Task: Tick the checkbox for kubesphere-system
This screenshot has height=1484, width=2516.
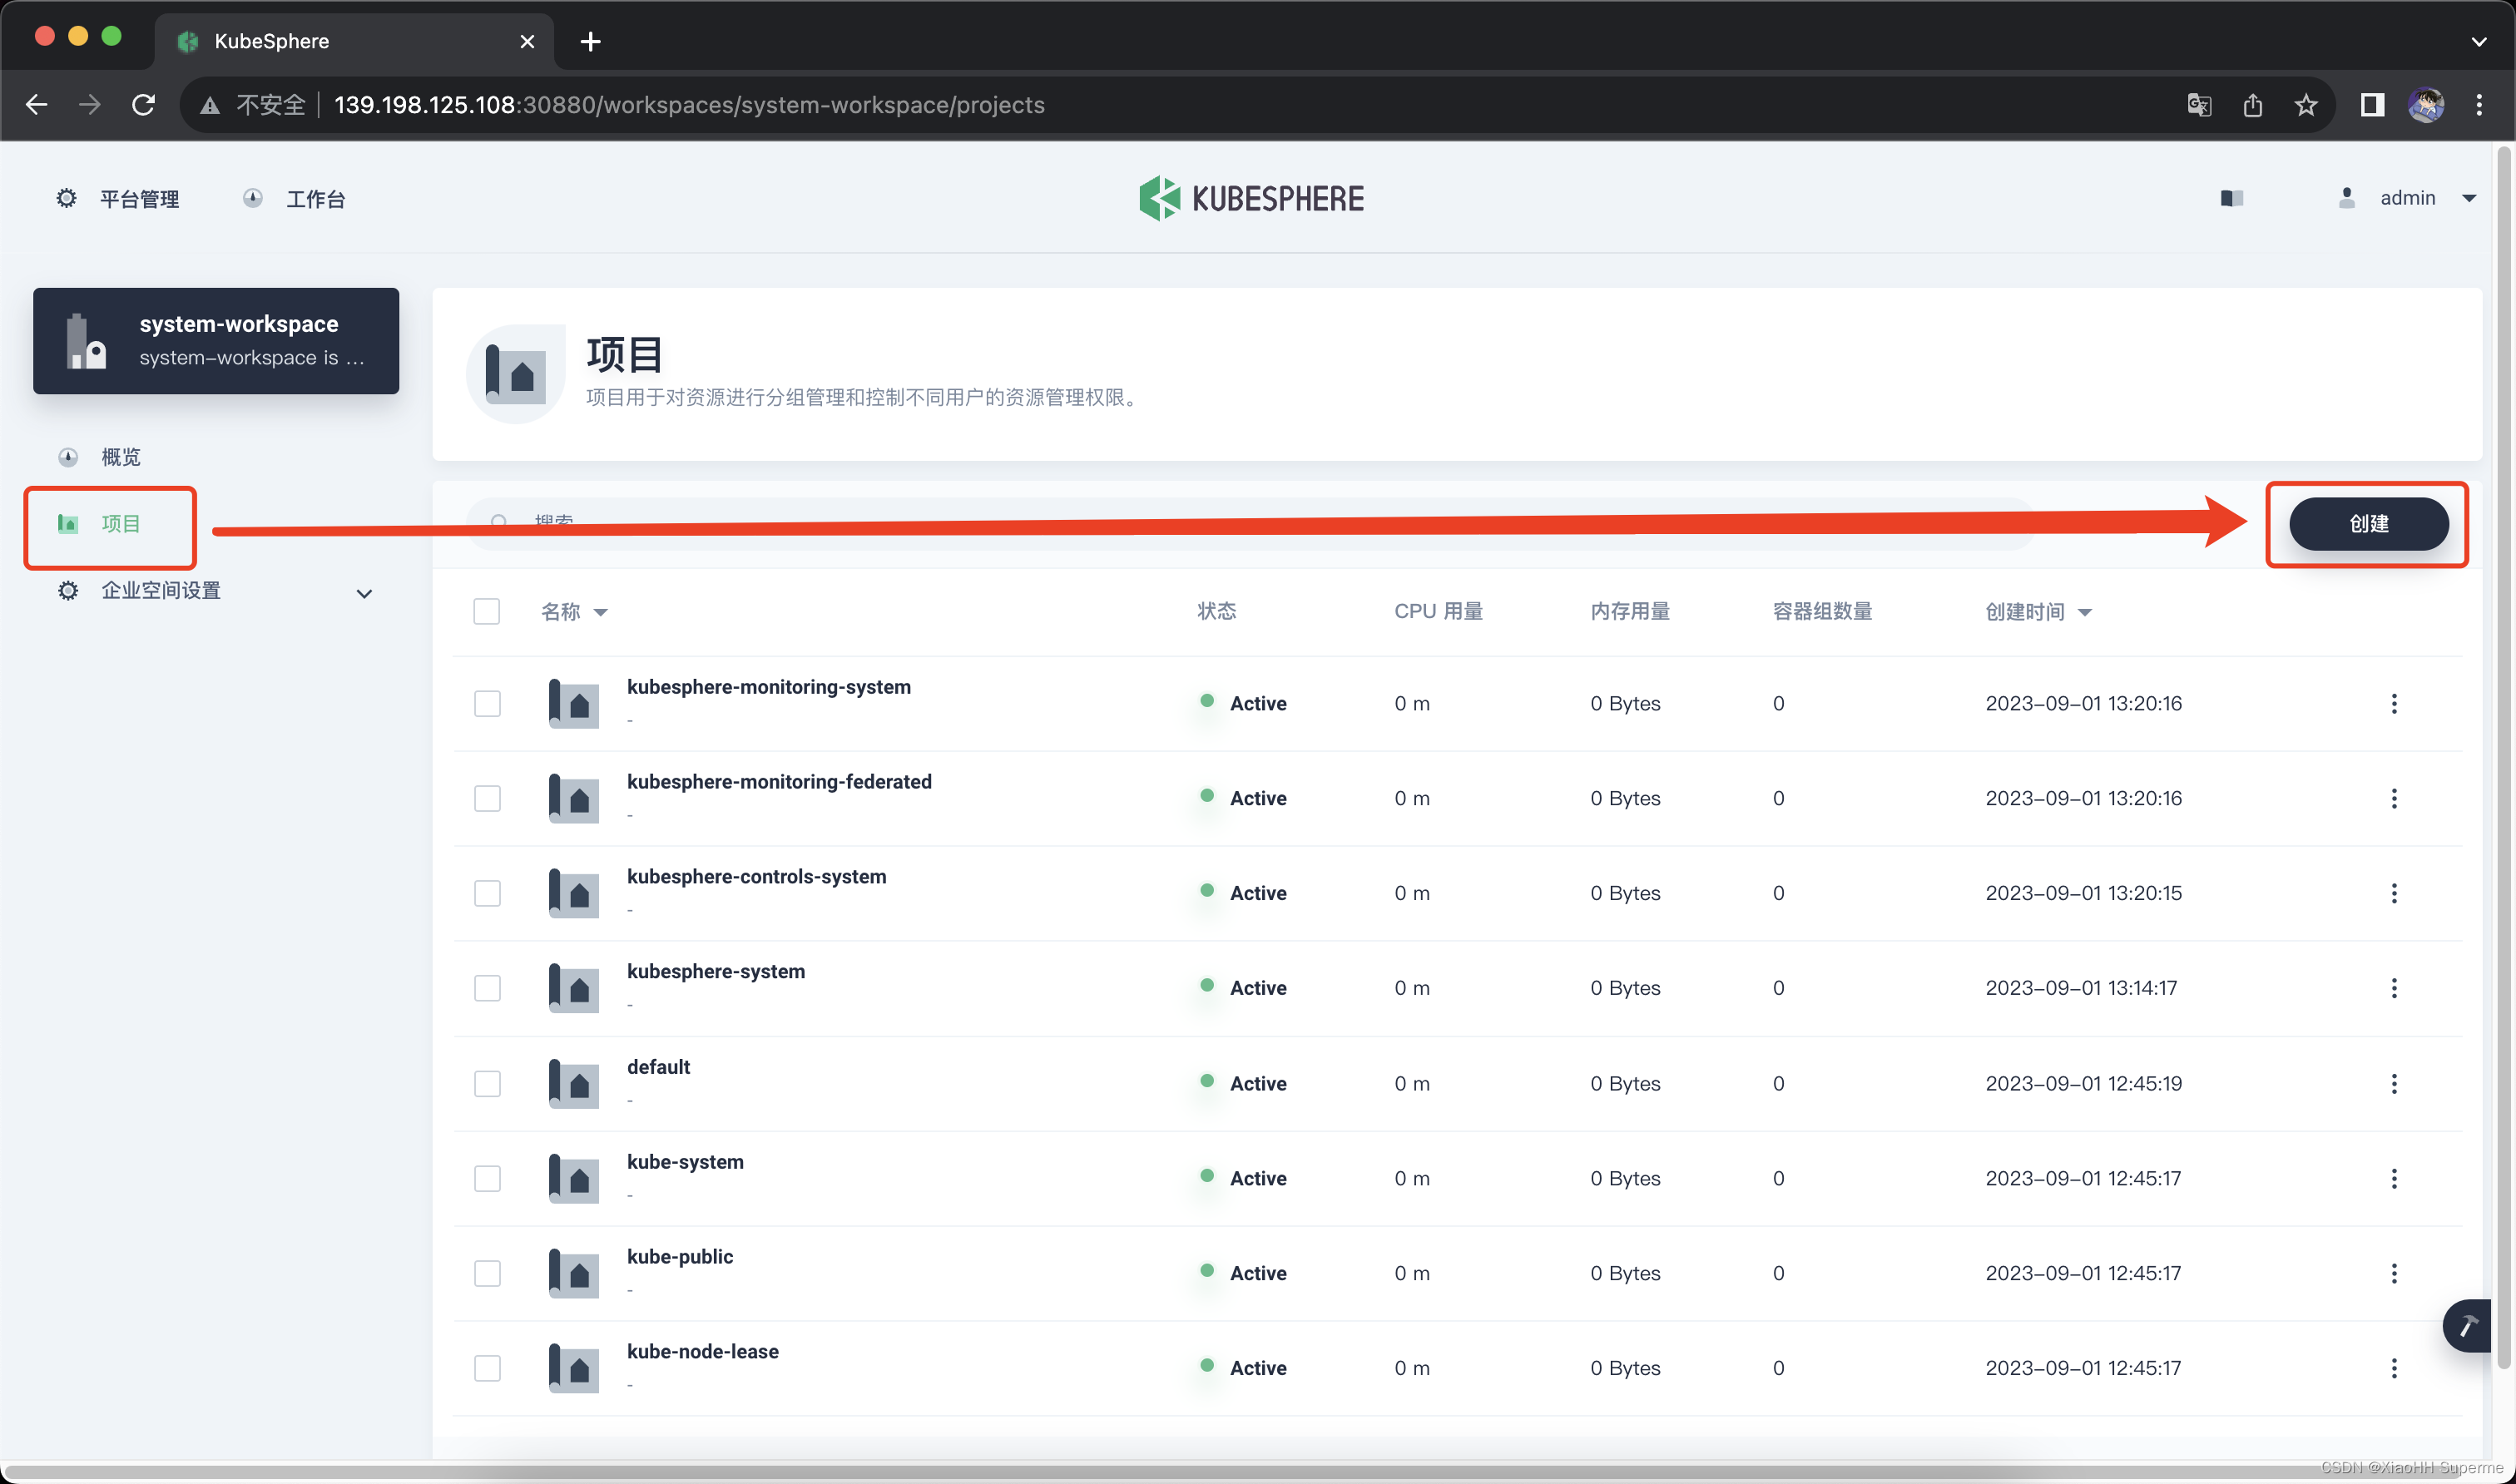Action: 487,988
